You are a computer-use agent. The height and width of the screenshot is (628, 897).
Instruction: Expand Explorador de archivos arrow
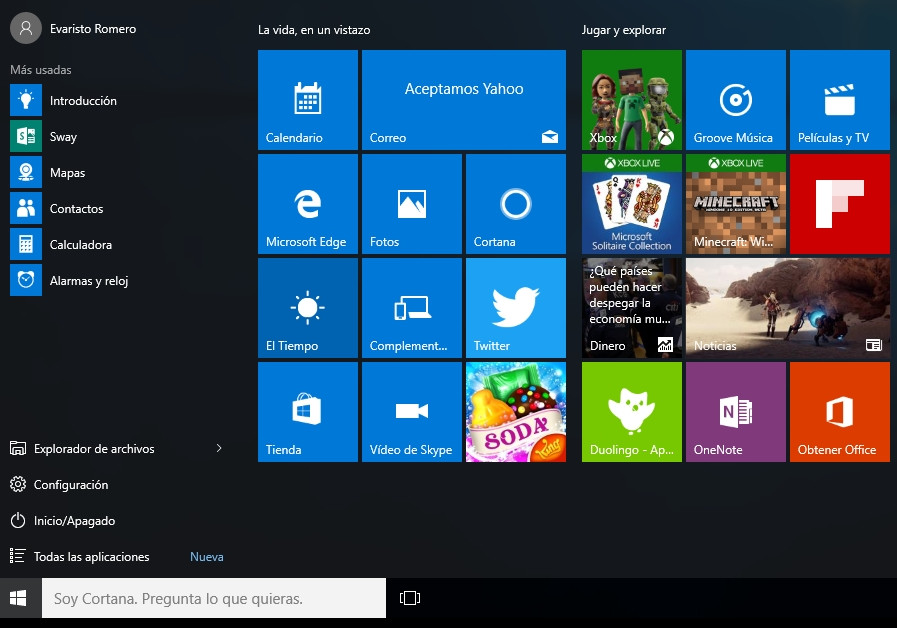coord(219,449)
